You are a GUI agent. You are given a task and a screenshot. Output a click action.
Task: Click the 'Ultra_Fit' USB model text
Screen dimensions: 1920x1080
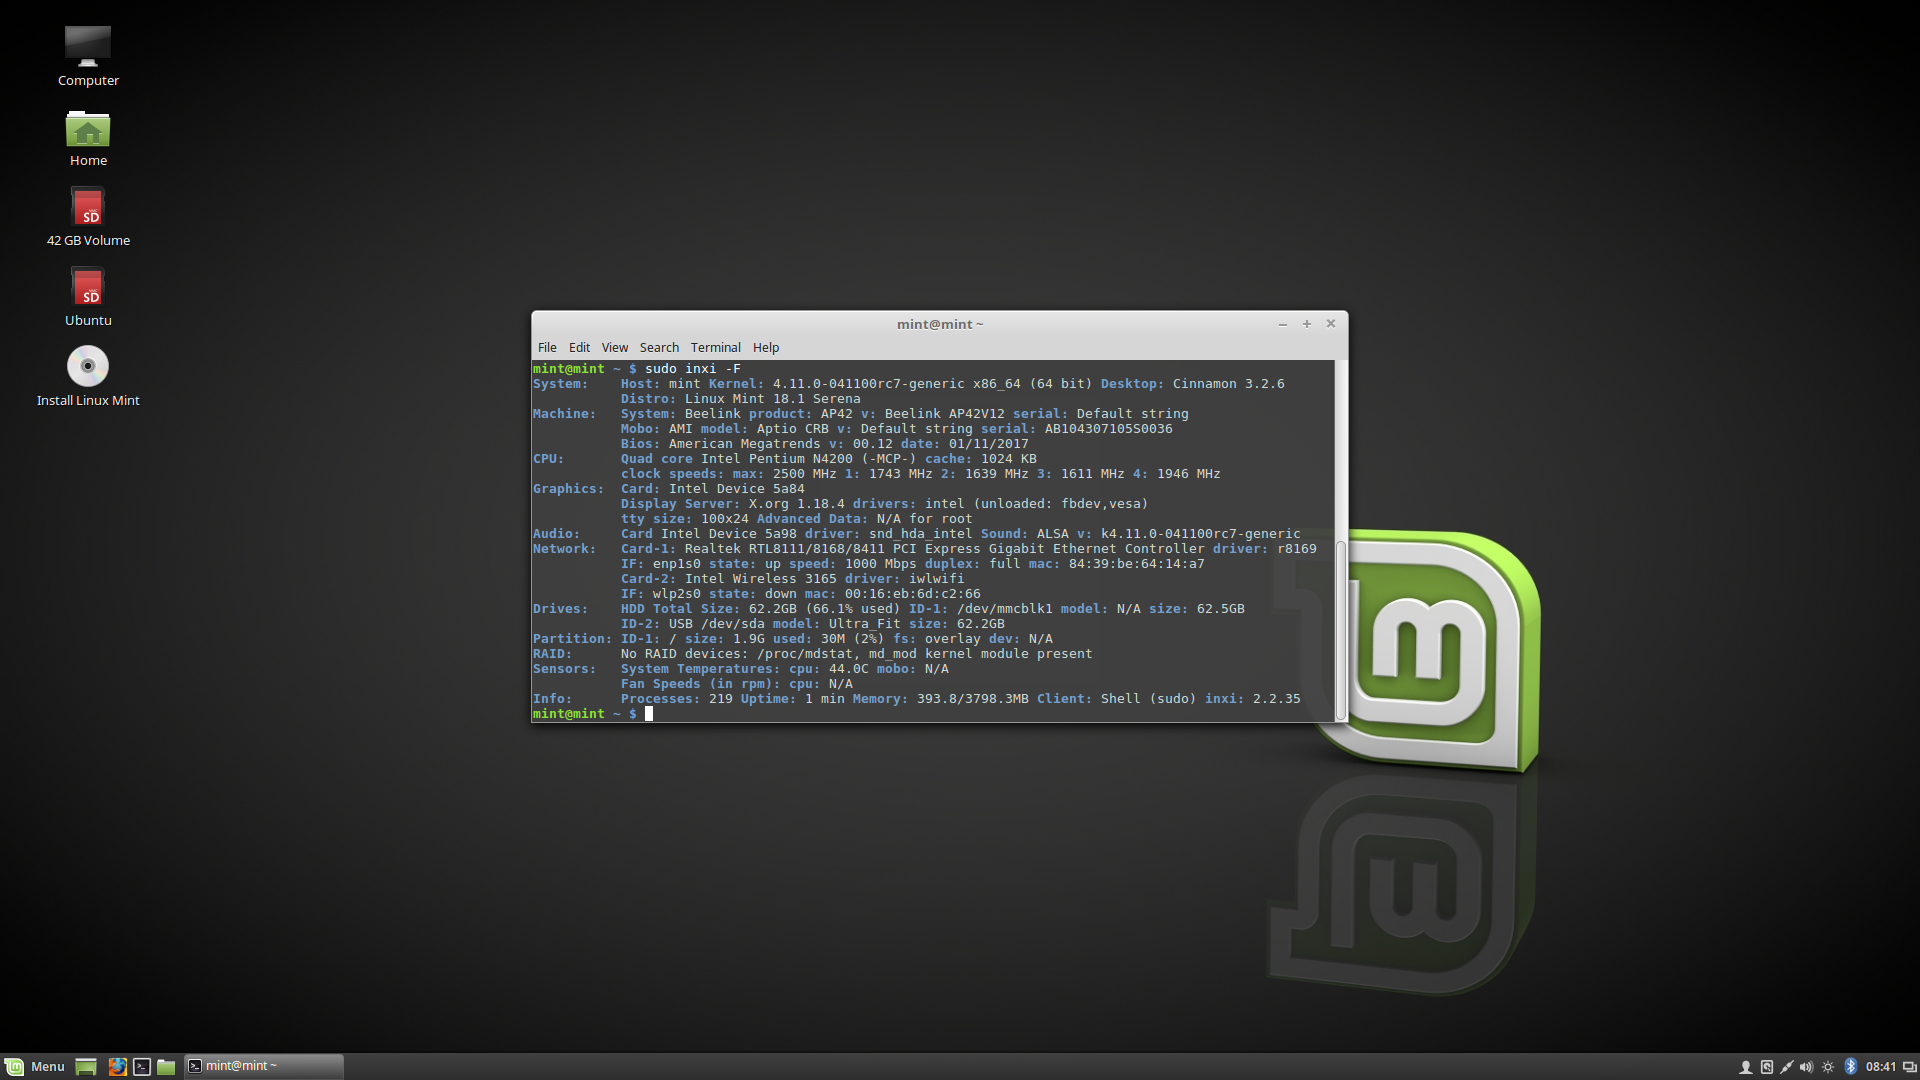click(x=865, y=624)
